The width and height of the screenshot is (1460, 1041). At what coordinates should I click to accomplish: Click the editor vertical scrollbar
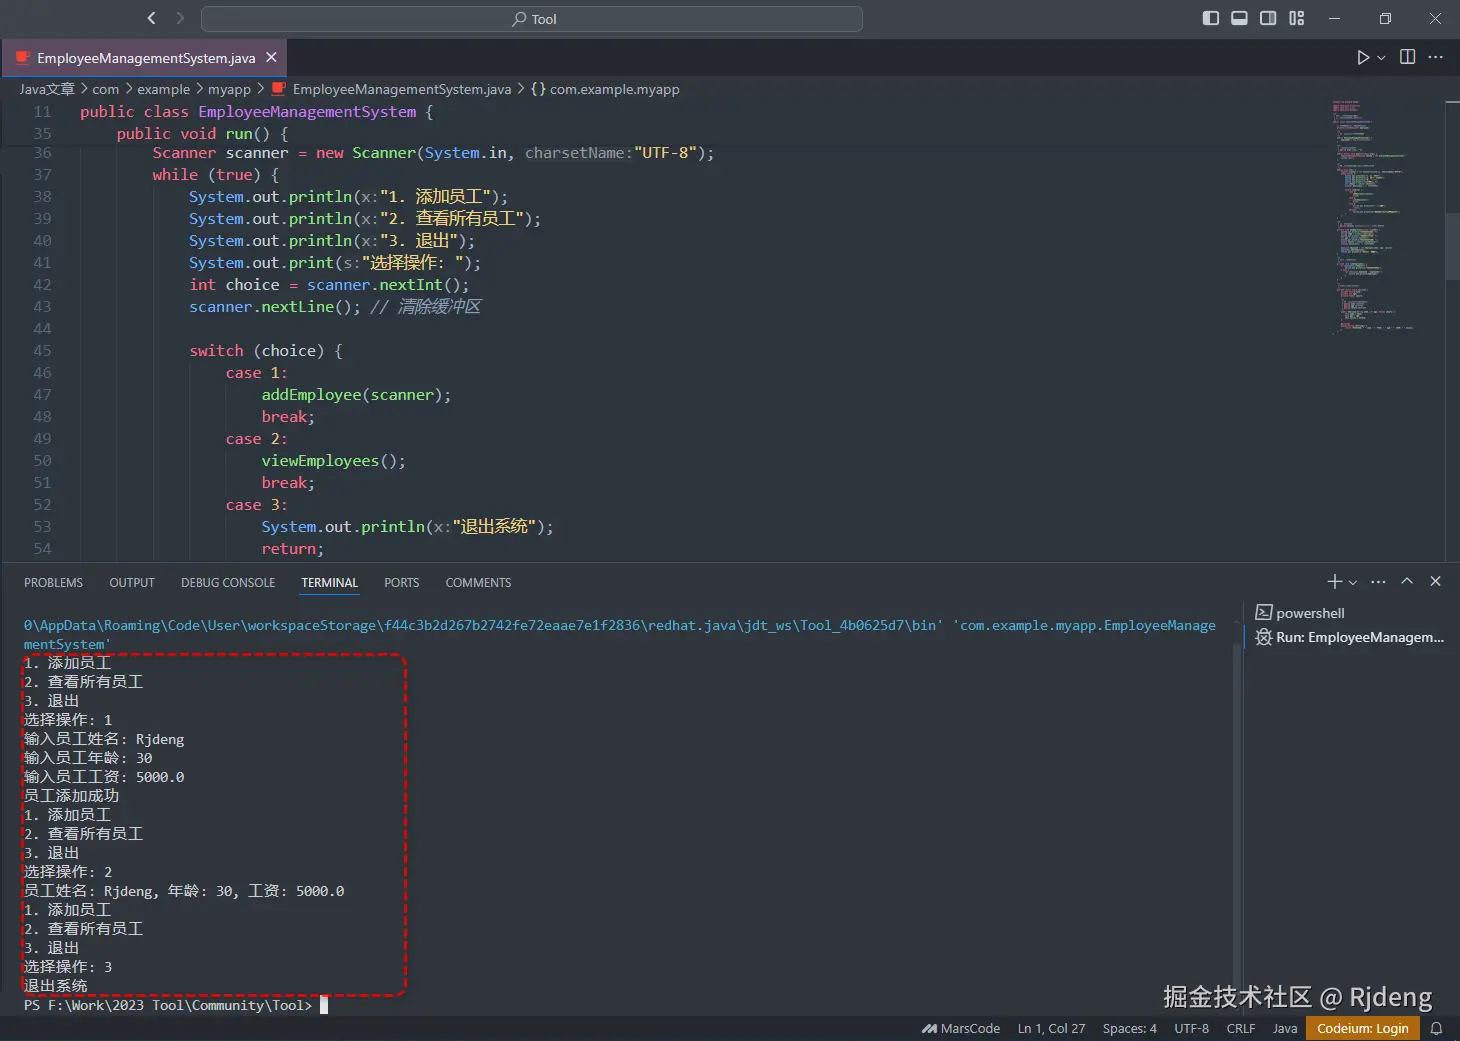coord(1452,245)
